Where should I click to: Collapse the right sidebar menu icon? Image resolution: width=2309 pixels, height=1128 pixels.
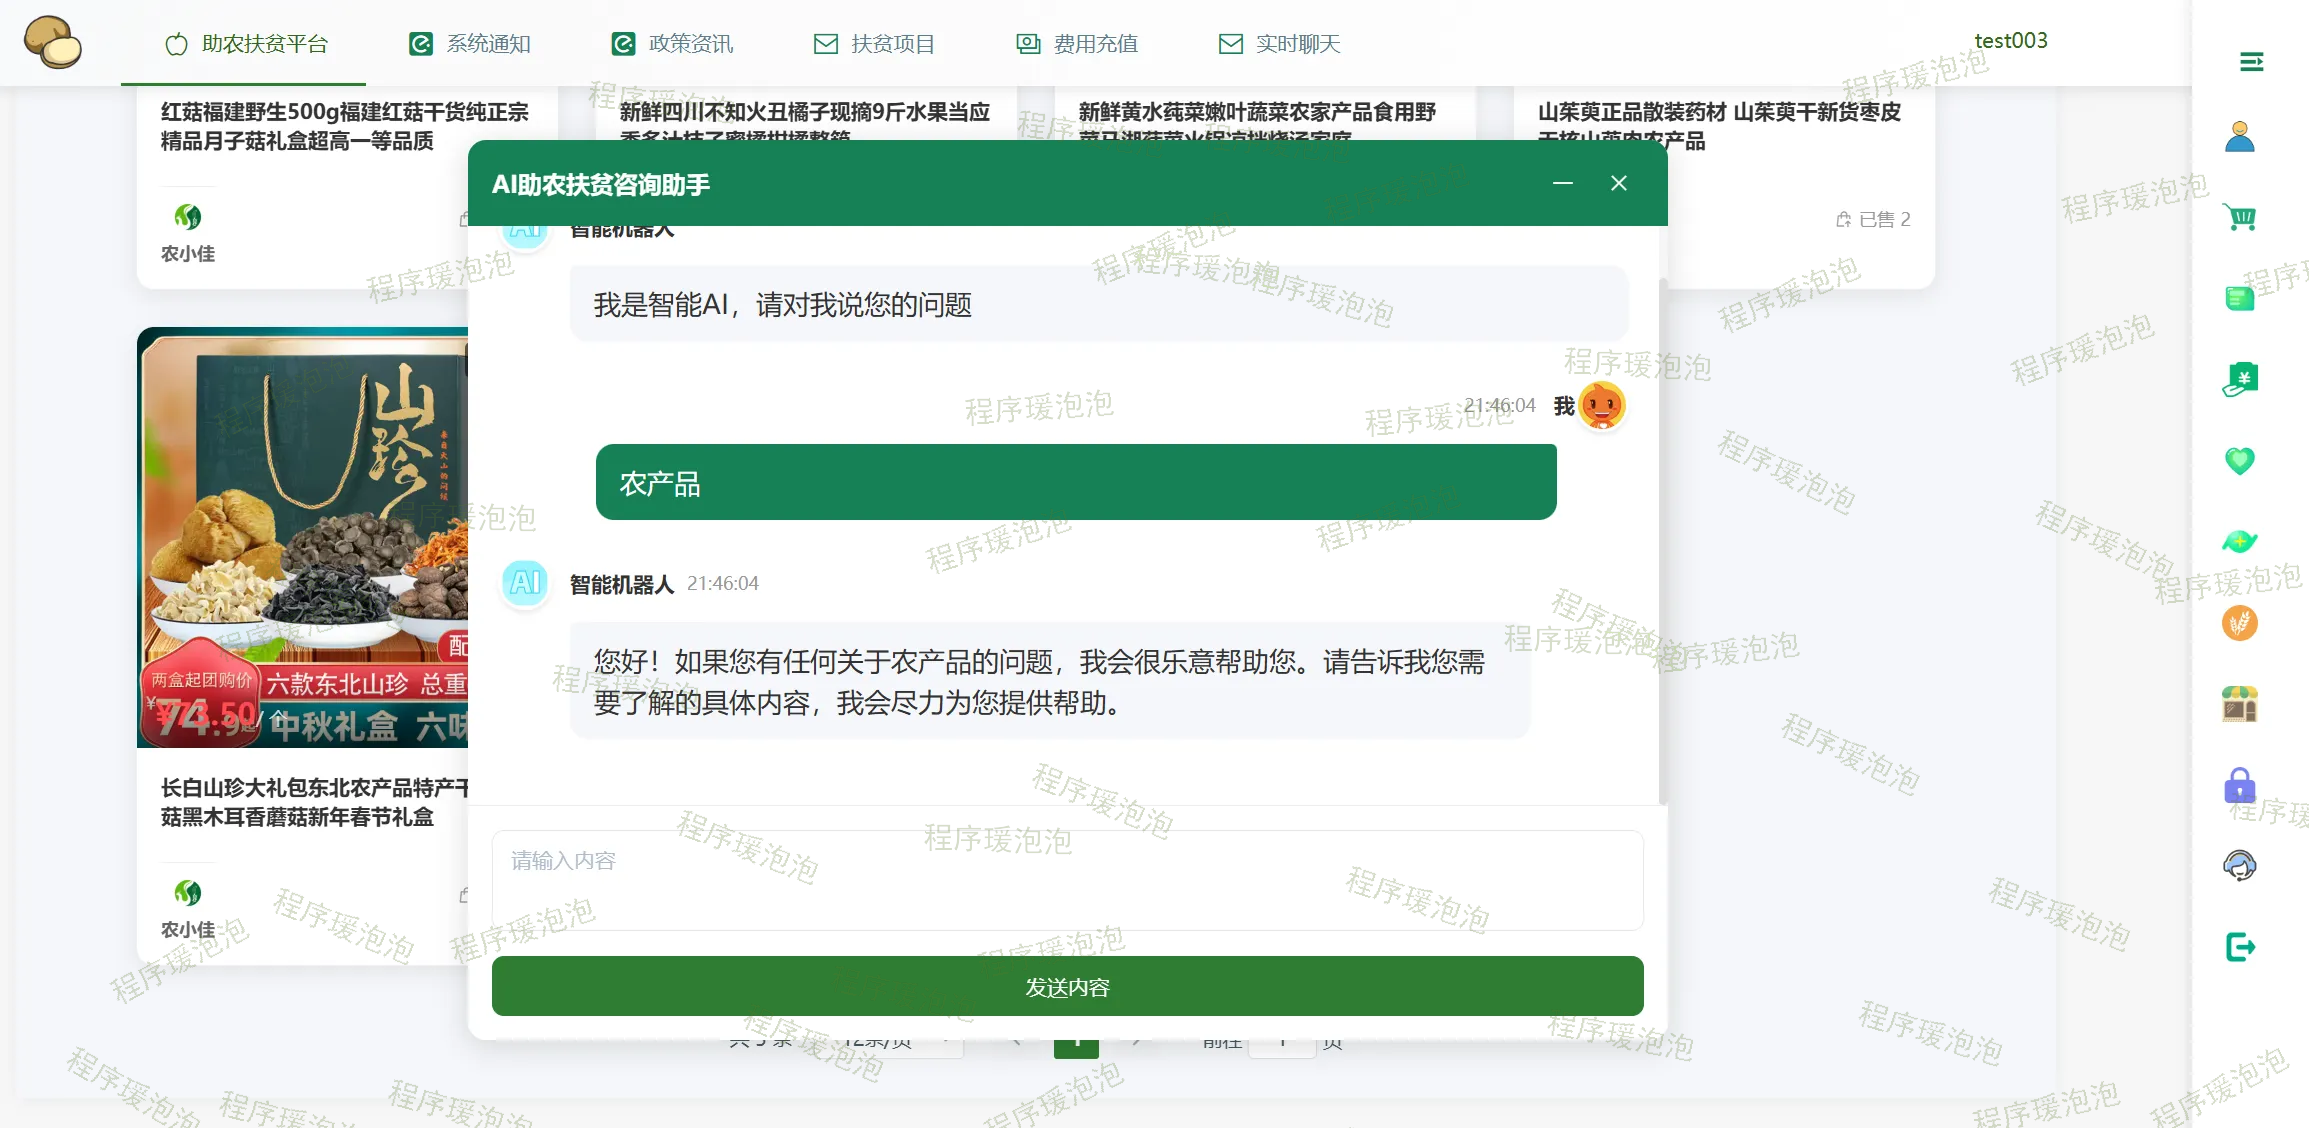point(2251,62)
